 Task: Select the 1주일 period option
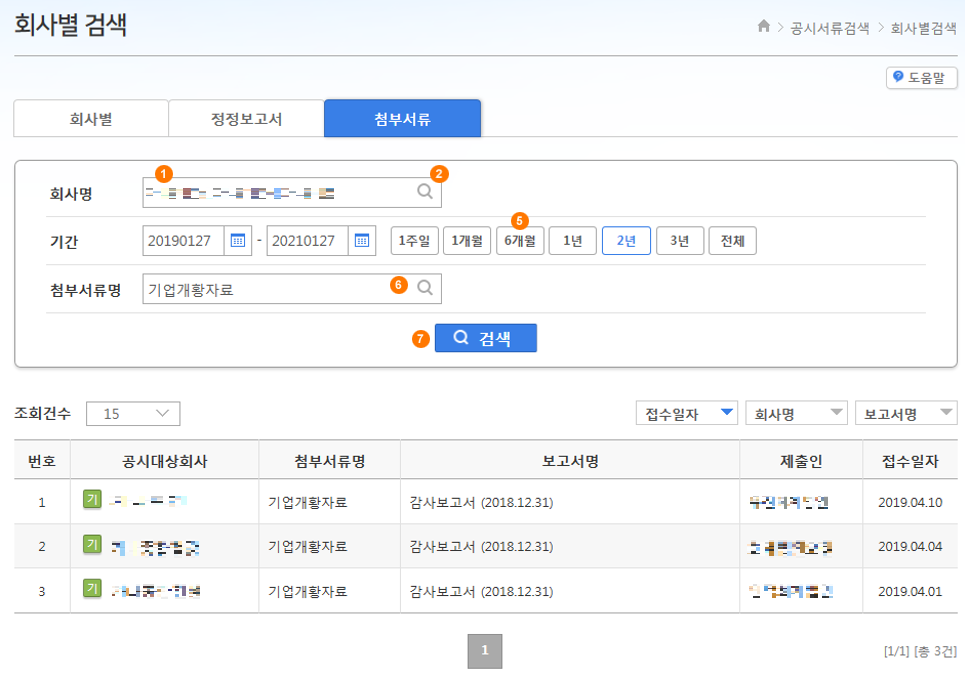click(414, 241)
